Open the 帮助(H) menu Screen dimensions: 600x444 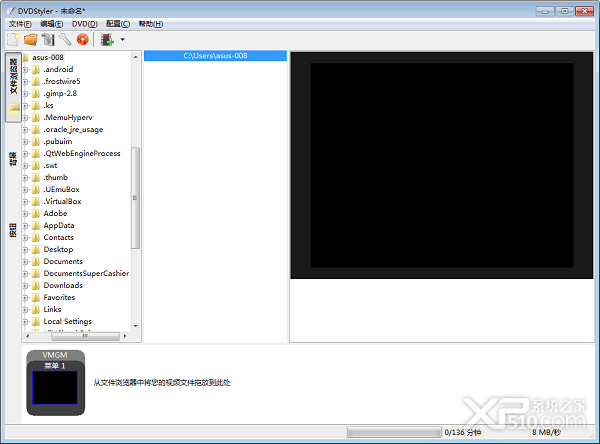(x=151, y=24)
